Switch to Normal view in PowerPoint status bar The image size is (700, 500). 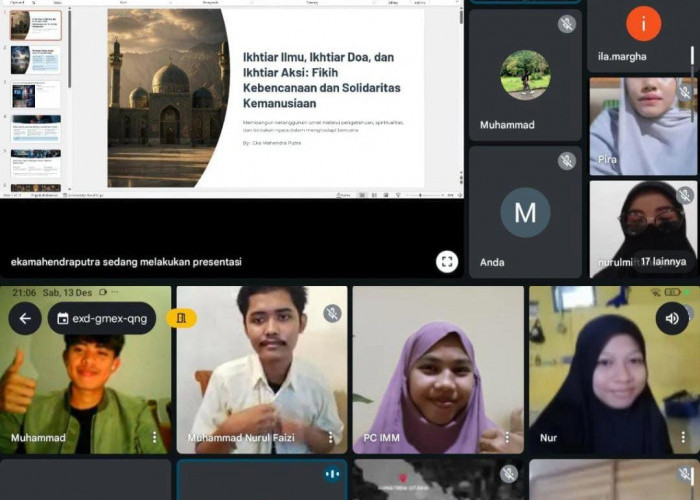pos(362,195)
